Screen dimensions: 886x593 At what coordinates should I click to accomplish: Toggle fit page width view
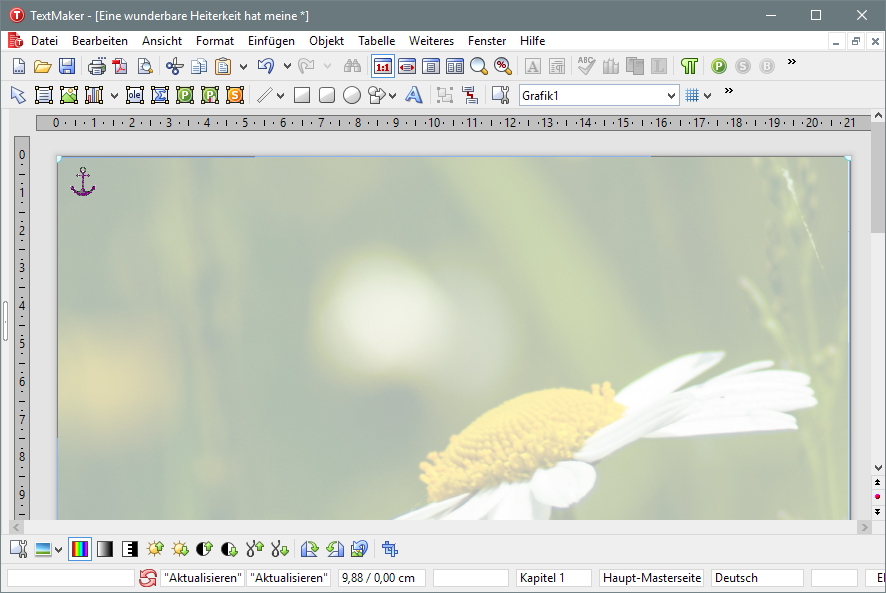[407, 66]
